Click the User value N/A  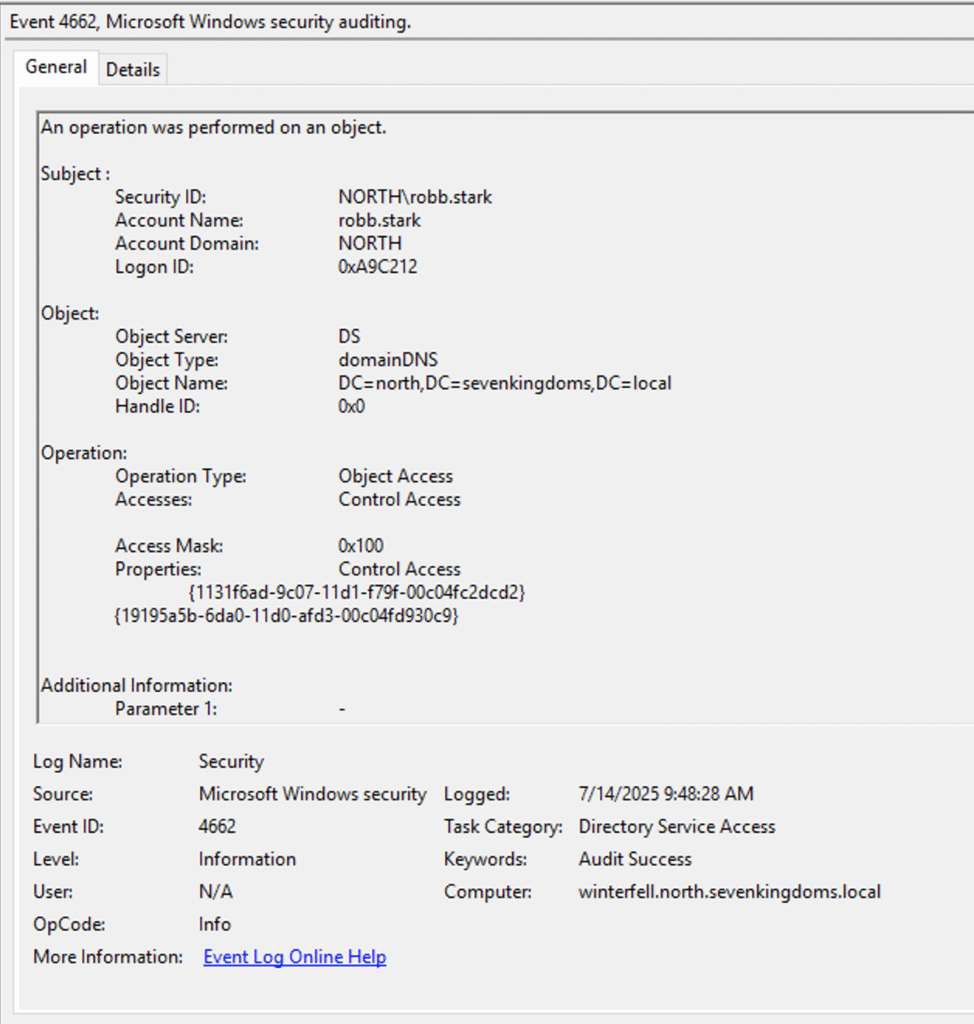tap(216, 891)
